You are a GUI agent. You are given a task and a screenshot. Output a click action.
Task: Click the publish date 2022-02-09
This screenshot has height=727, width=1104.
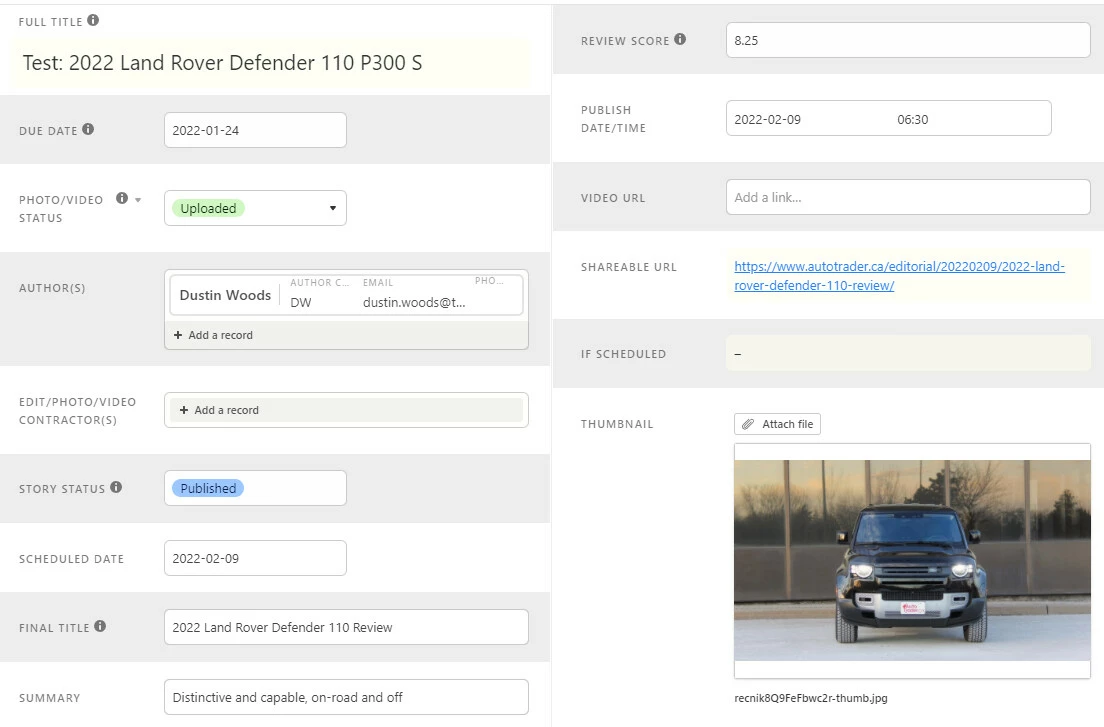(767, 120)
